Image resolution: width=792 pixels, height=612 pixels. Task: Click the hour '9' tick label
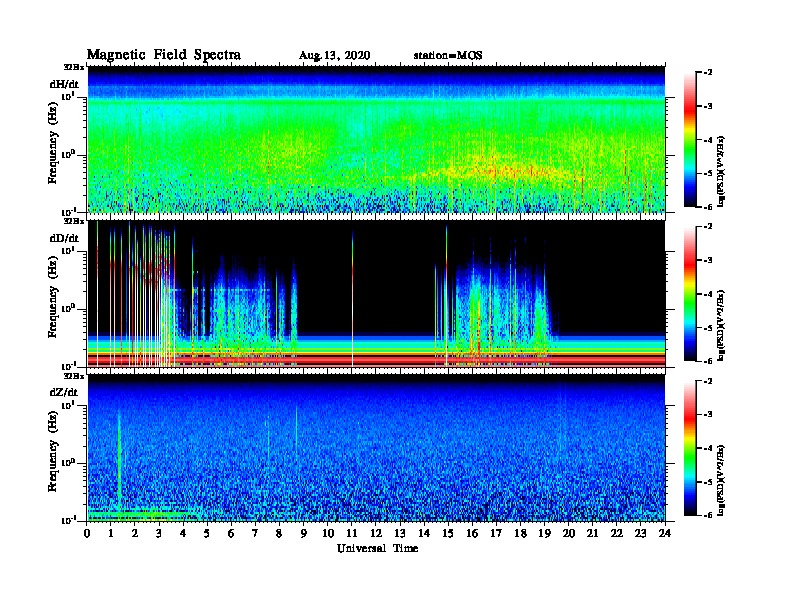304,533
